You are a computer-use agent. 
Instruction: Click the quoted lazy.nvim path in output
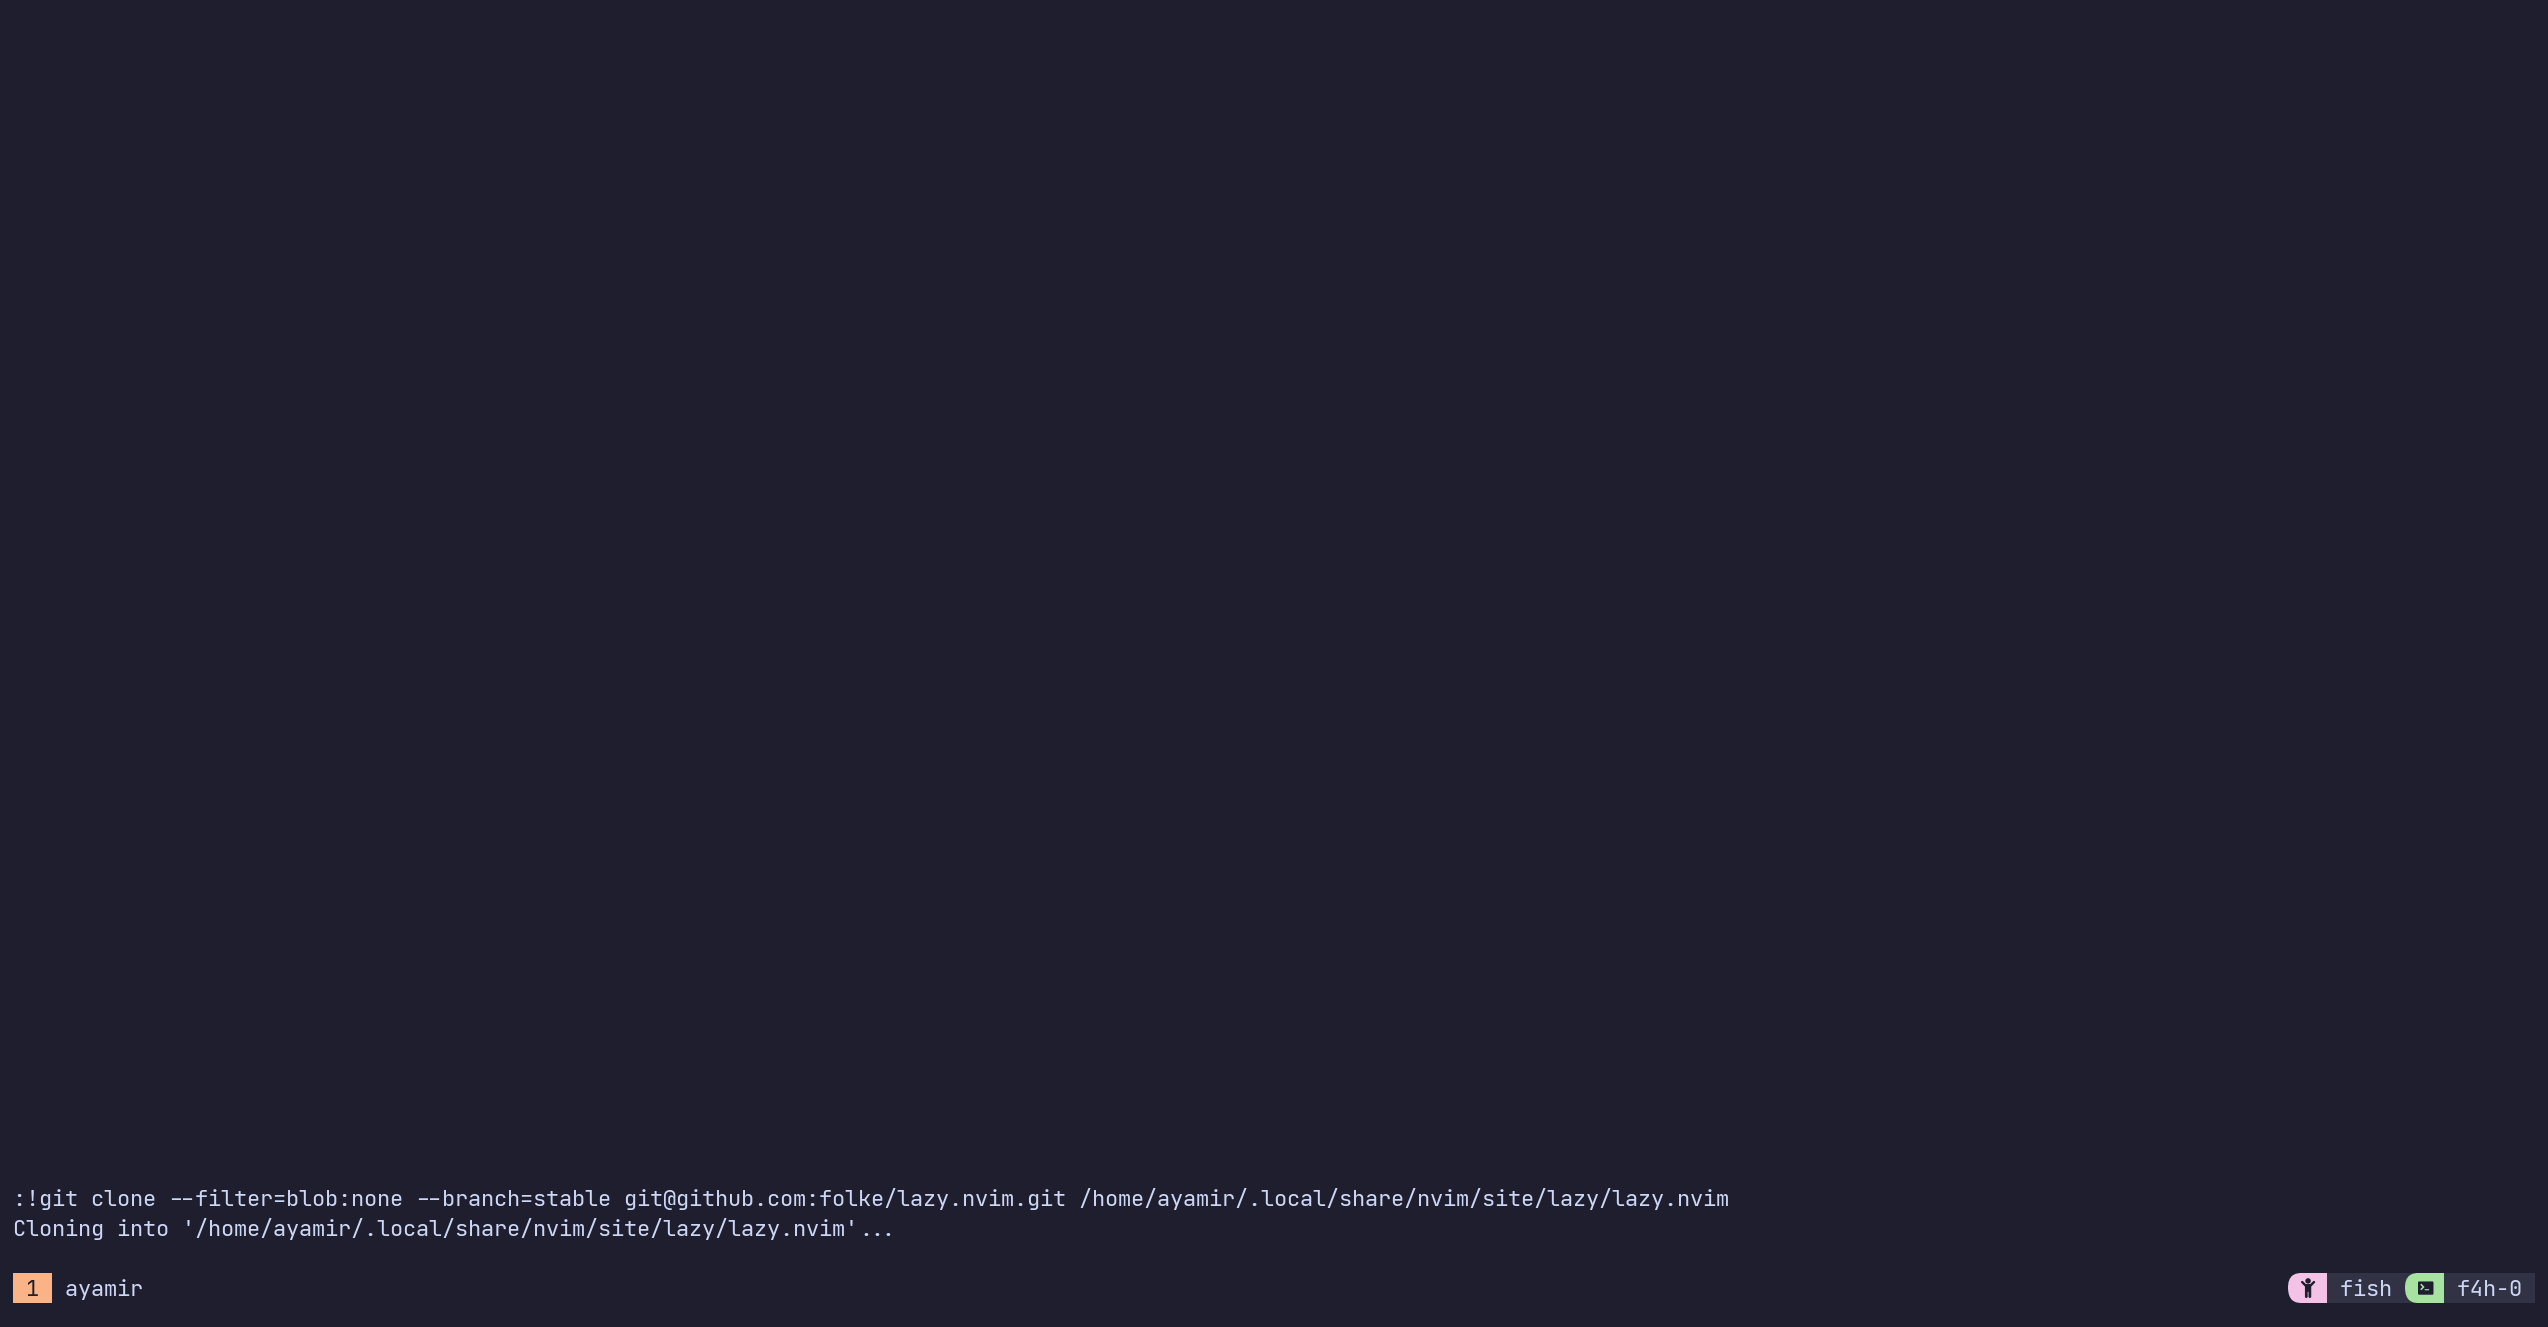click(x=520, y=1228)
